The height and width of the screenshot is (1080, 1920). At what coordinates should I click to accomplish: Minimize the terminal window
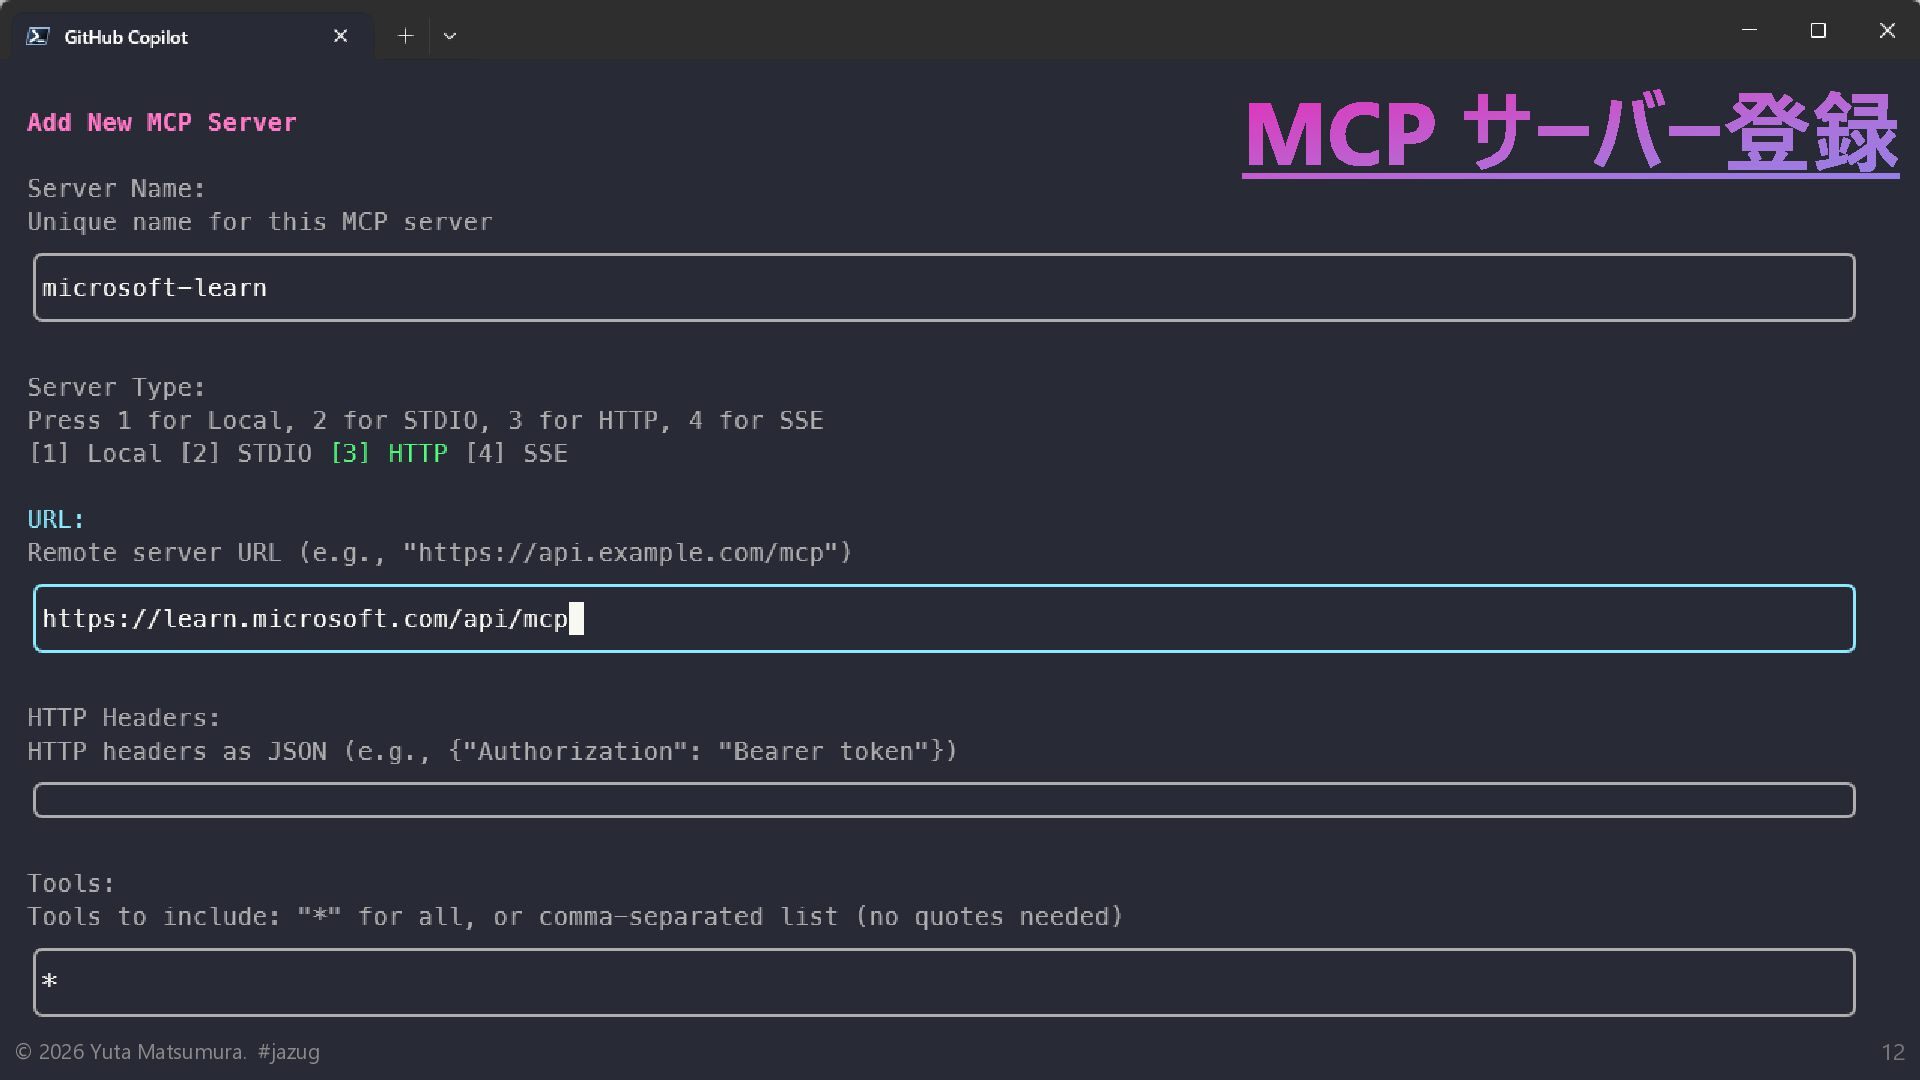pos(1749,31)
